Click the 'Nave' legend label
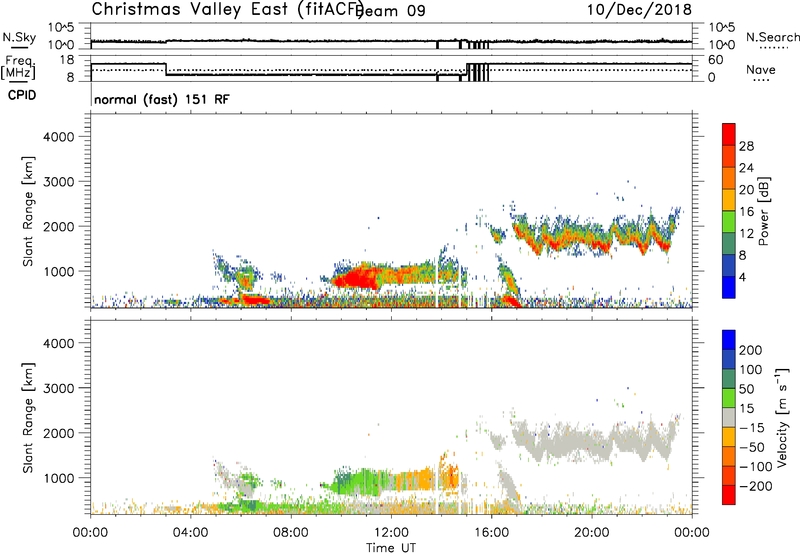800x554 pixels. click(x=761, y=70)
